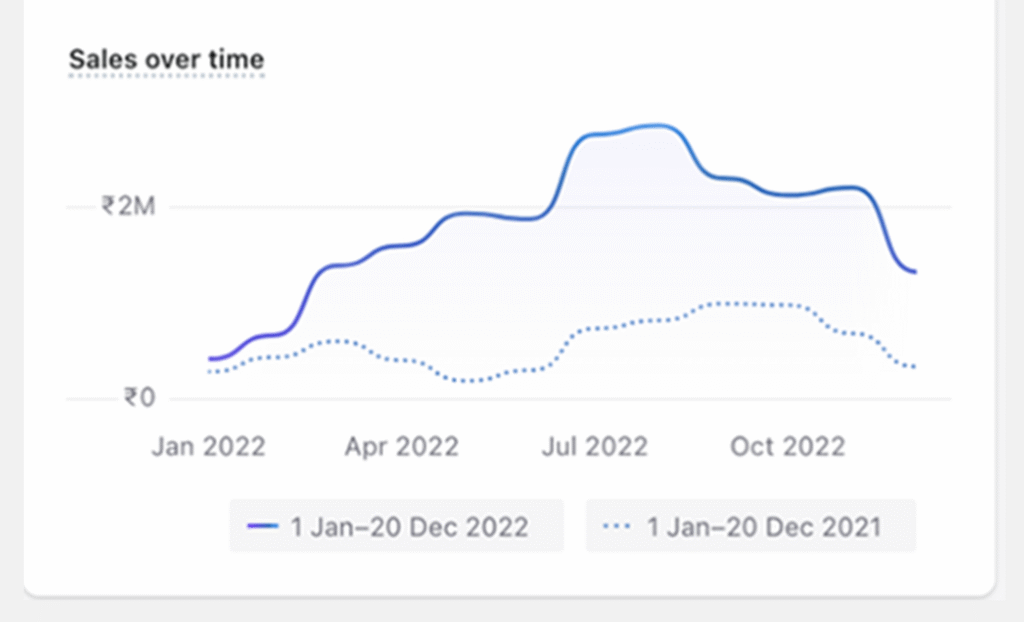
Task: Click the solid line icon in legend
Action: tap(262, 526)
